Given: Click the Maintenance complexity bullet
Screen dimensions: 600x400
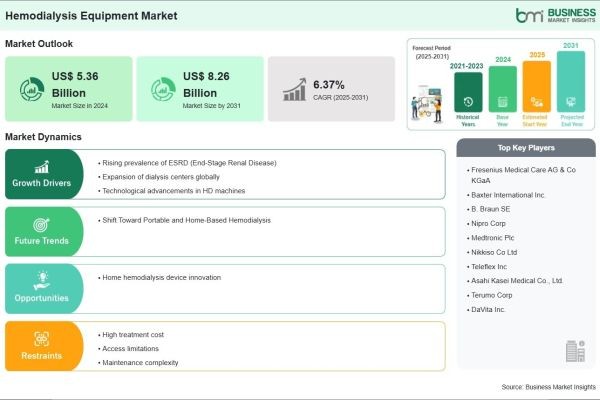Looking at the screenshot, I should click(x=138, y=362).
